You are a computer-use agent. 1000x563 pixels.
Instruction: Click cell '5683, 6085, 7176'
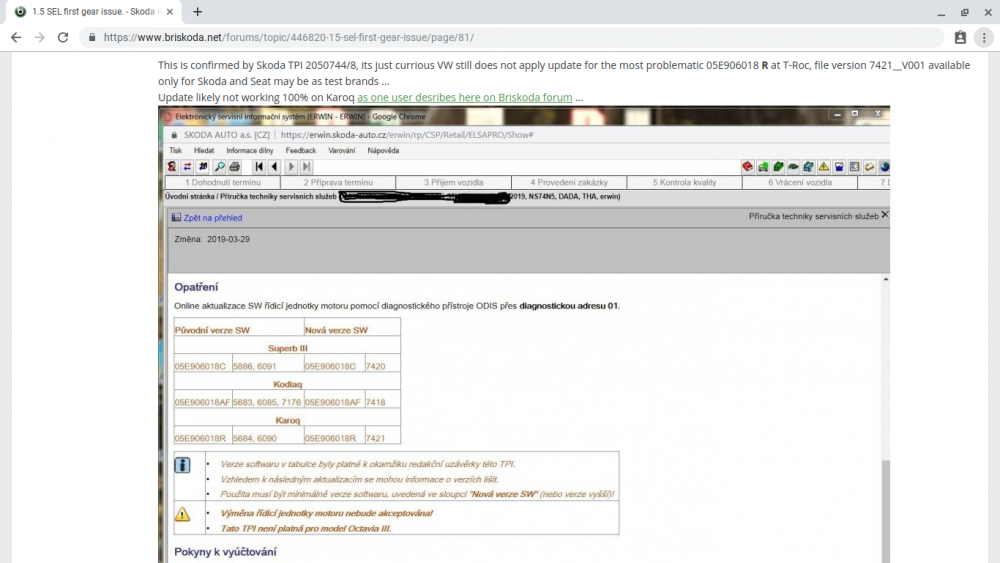pyautogui.click(x=267, y=402)
